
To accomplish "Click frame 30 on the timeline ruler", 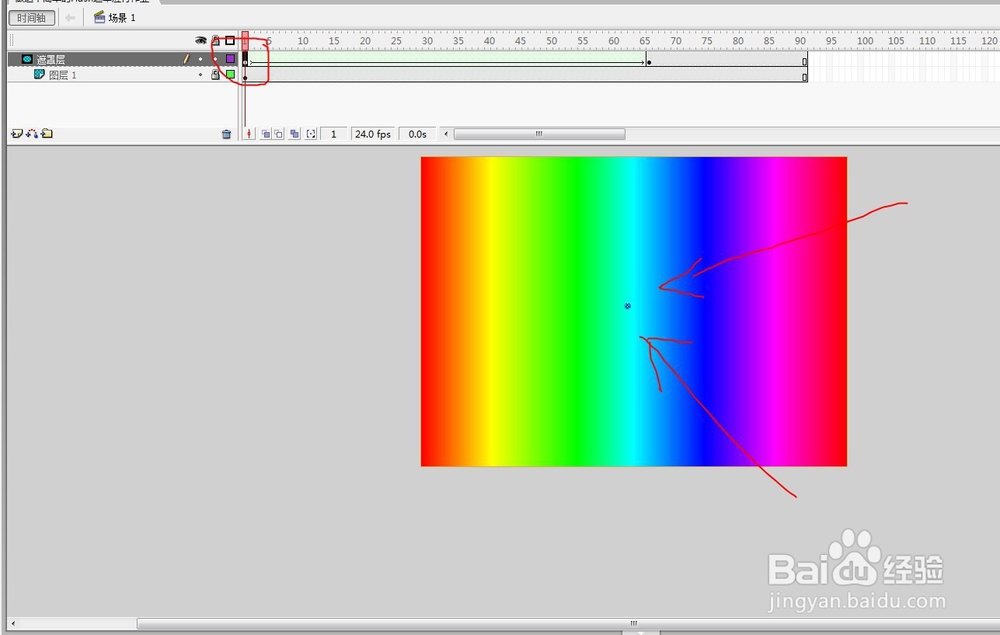I will [427, 41].
